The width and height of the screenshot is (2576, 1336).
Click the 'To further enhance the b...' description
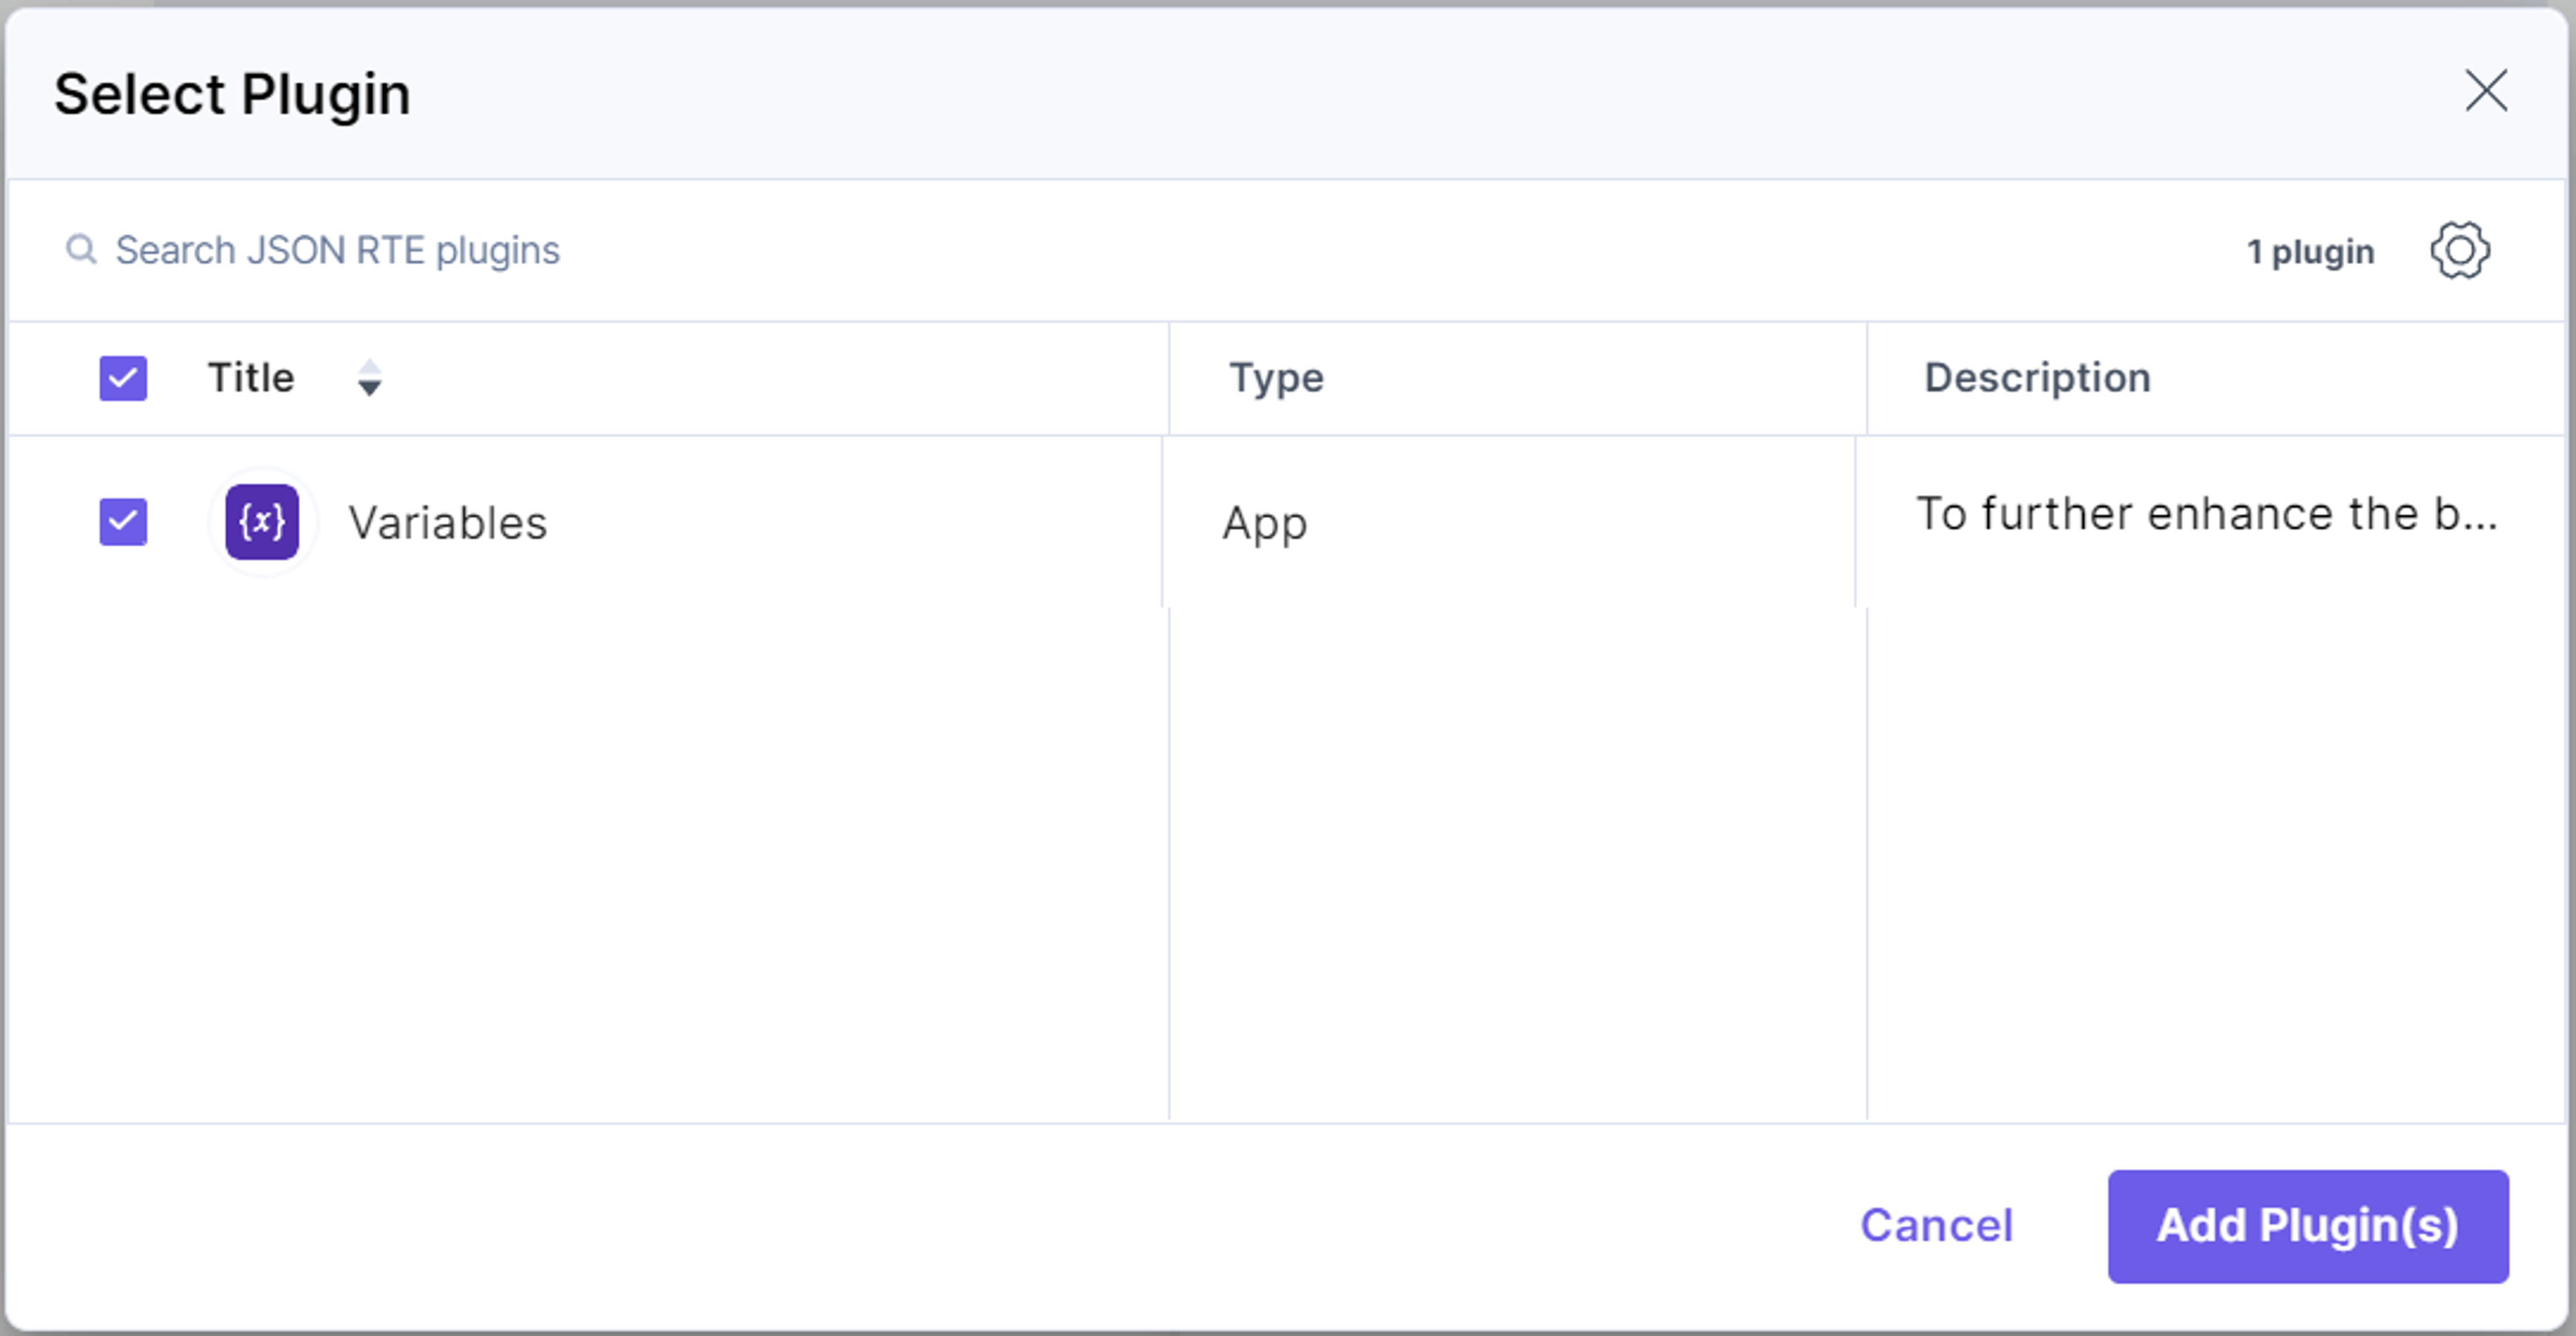pyautogui.click(x=2206, y=514)
